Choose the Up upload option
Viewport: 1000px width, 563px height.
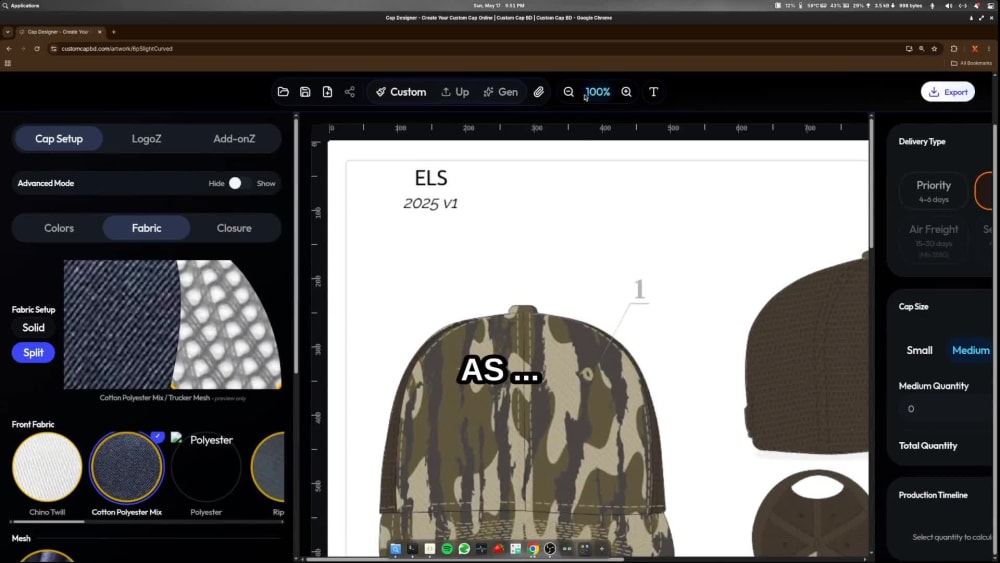pyautogui.click(x=455, y=92)
